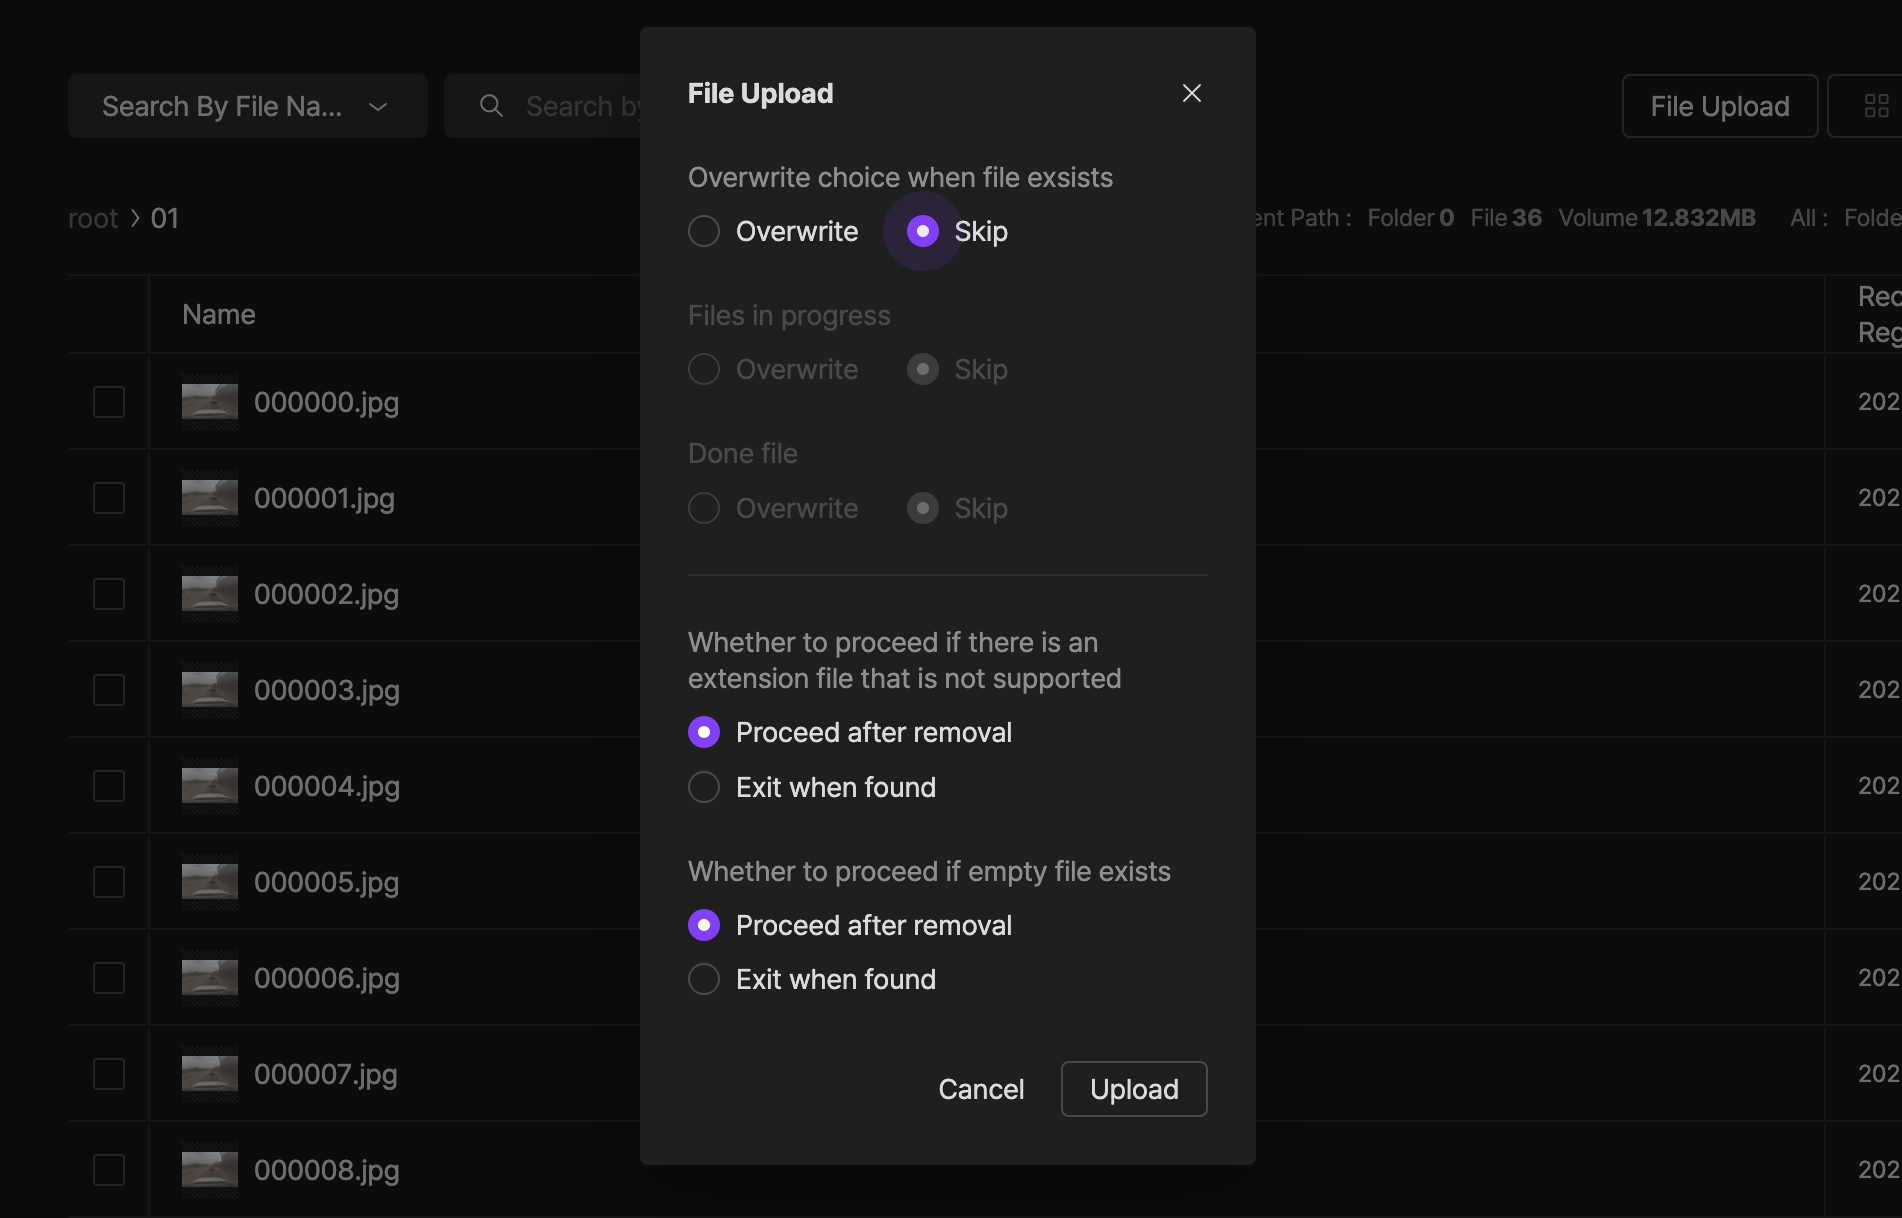Check the box beside 000005.jpg
This screenshot has width=1902, height=1218.
coord(109,882)
